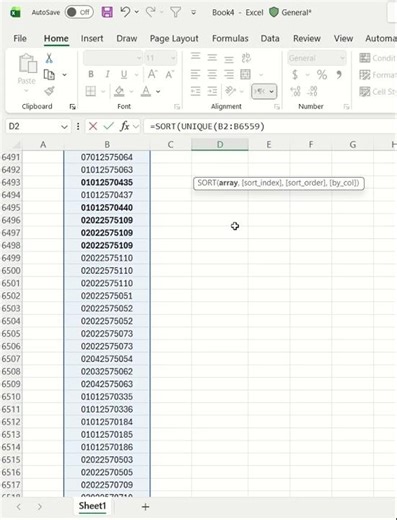
Task: Open the Name Box dropdown arrow
Action: 64,127
